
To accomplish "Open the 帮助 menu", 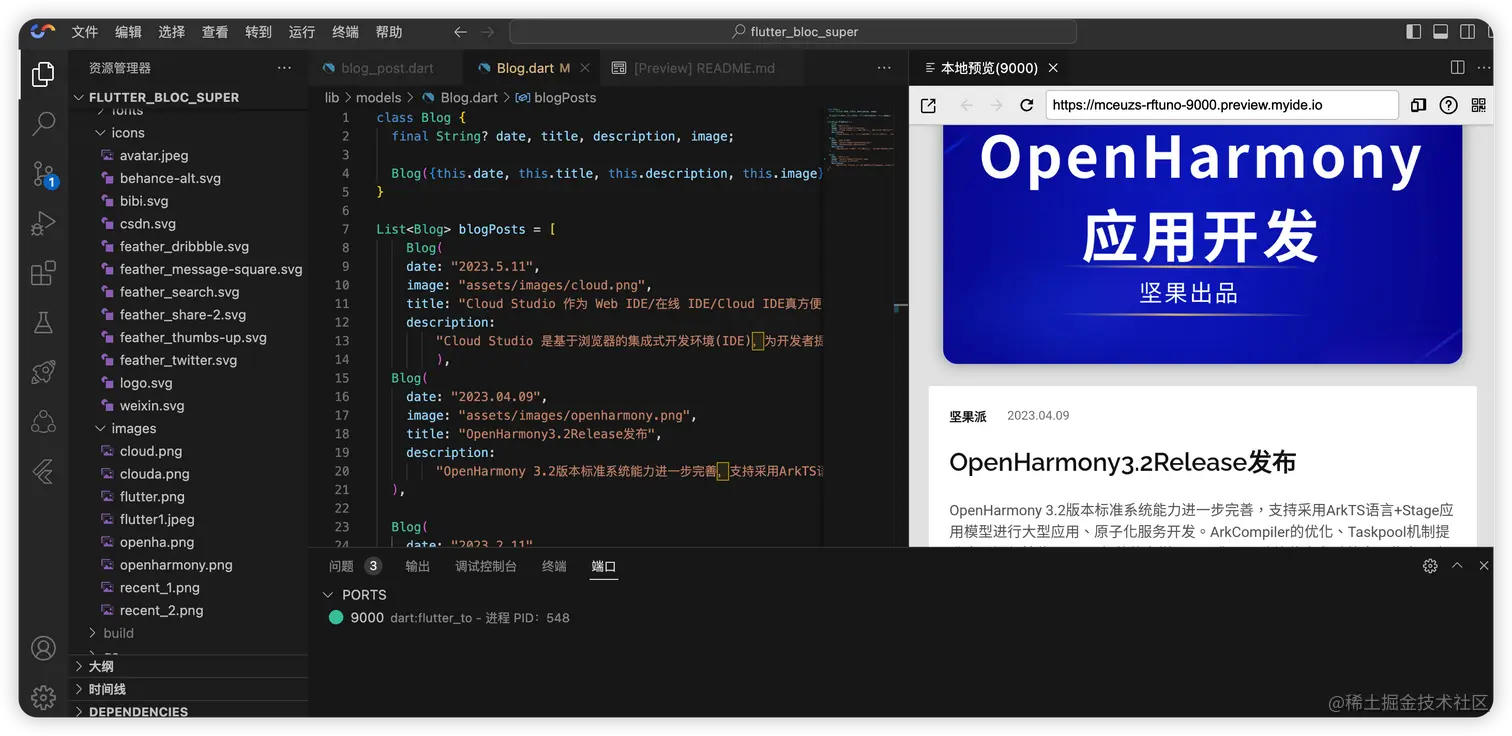I will tap(389, 32).
